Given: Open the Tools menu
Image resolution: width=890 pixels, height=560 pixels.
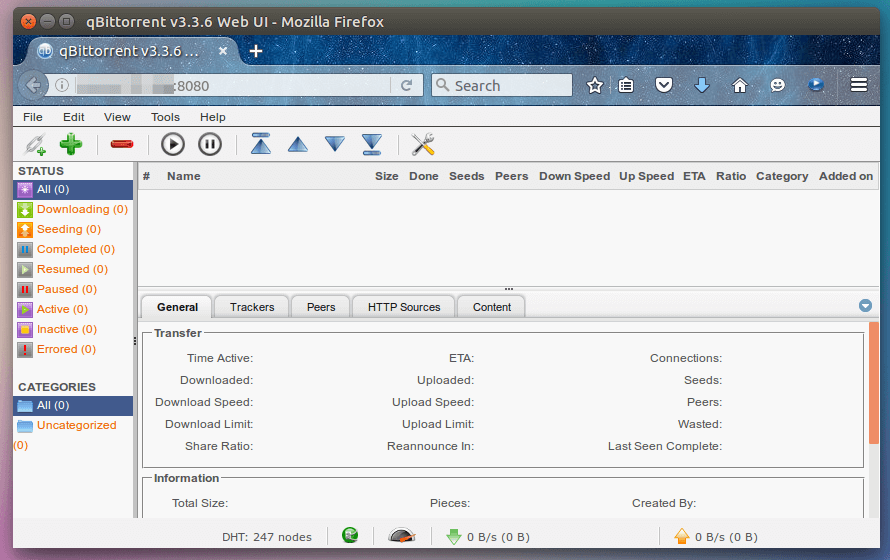Looking at the screenshot, I should (x=165, y=117).
